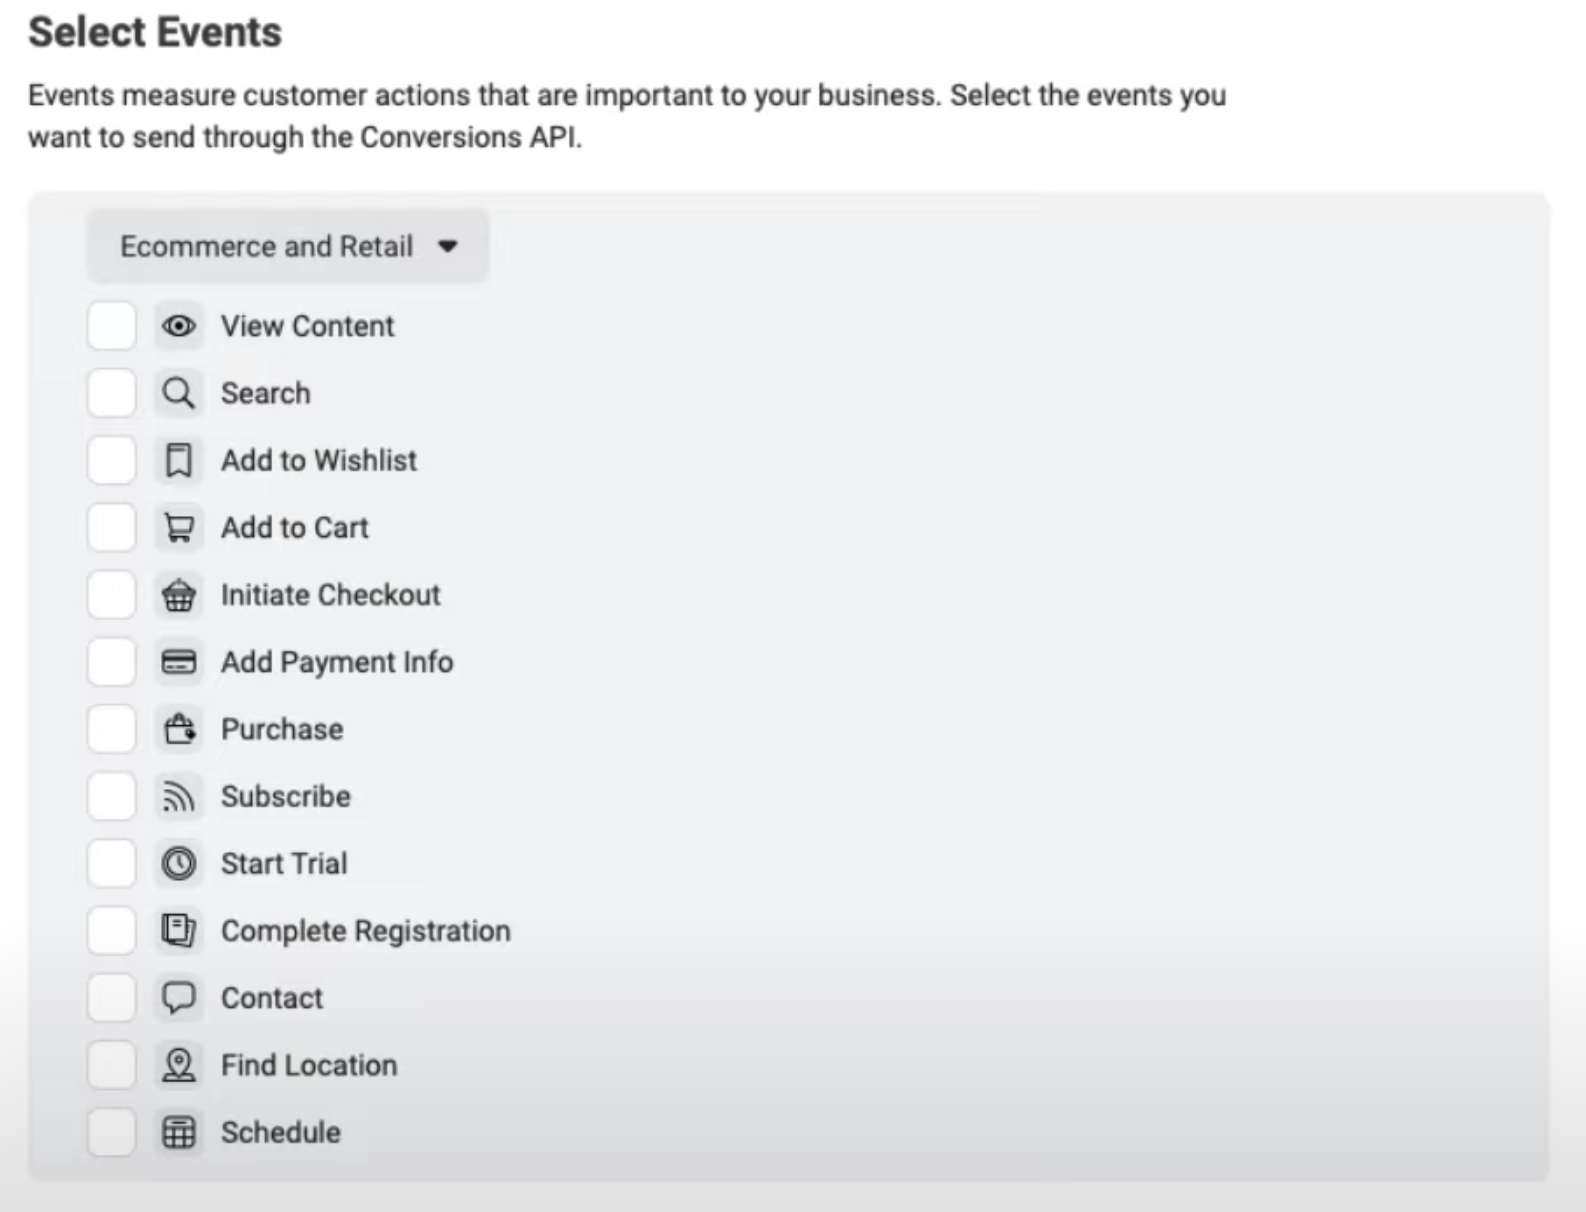Click the shopping bag Purchase icon
Image resolution: width=1586 pixels, height=1212 pixels.
pyautogui.click(x=179, y=729)
